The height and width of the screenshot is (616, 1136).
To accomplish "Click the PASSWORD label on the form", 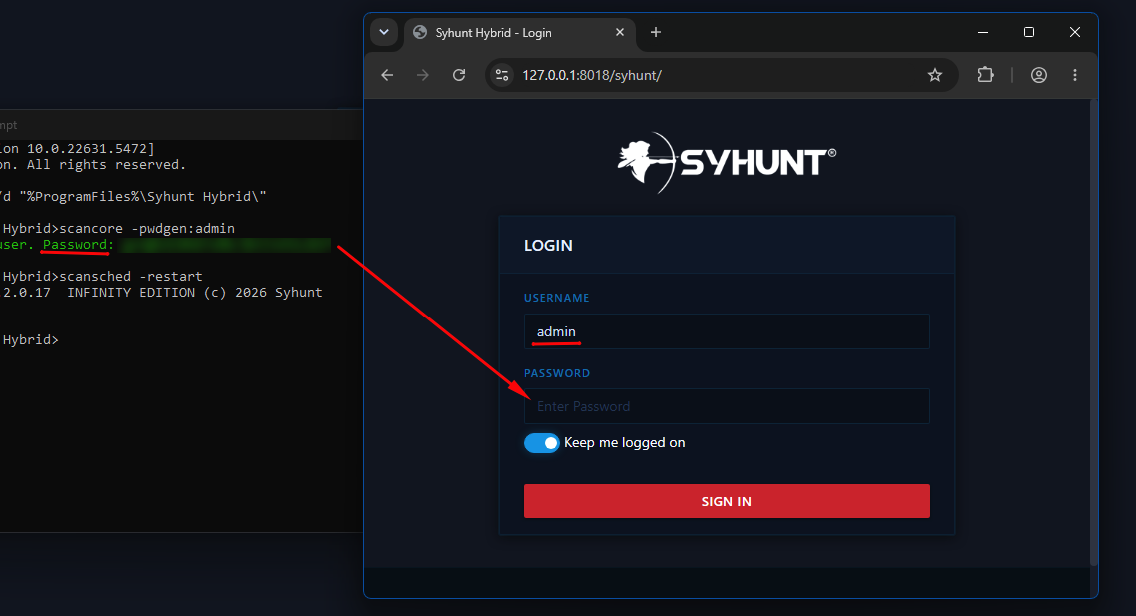I will (557, 373).
